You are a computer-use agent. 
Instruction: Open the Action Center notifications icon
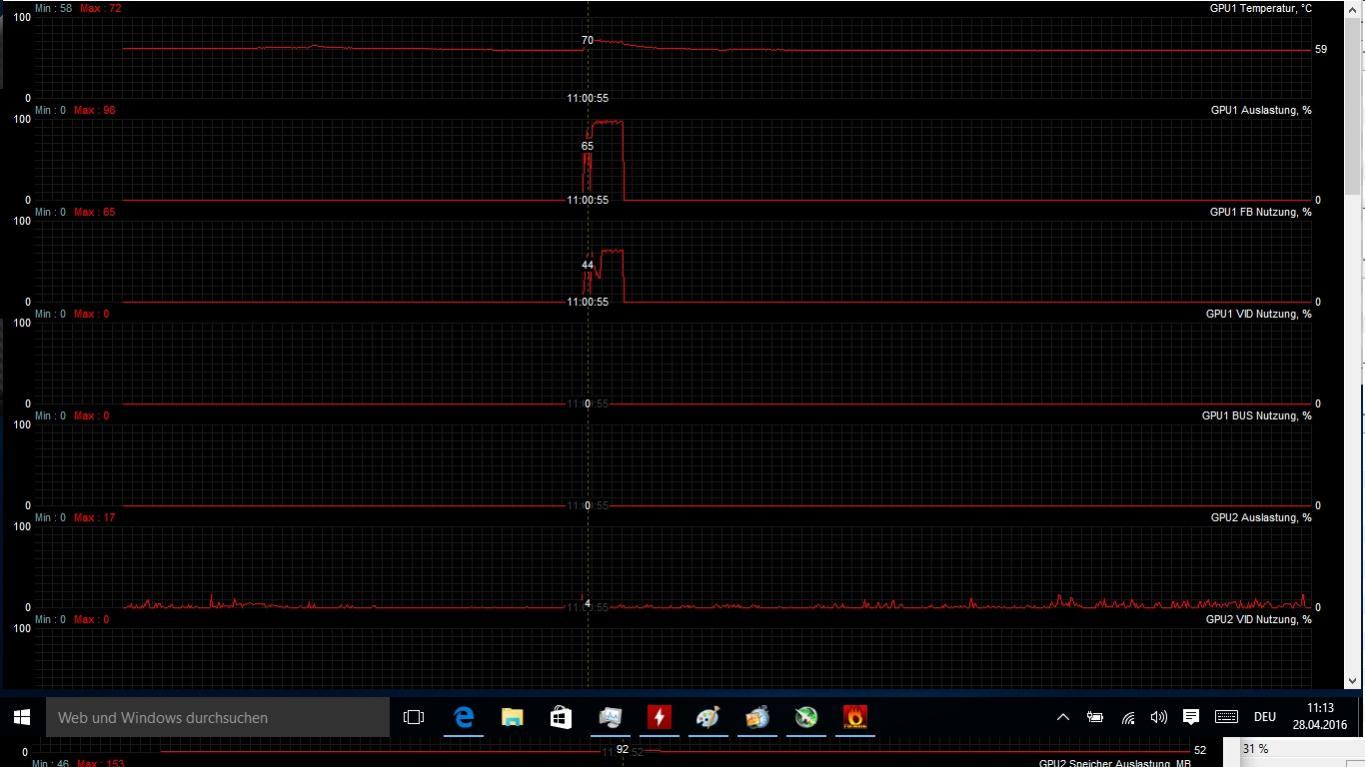point(1191,717)
